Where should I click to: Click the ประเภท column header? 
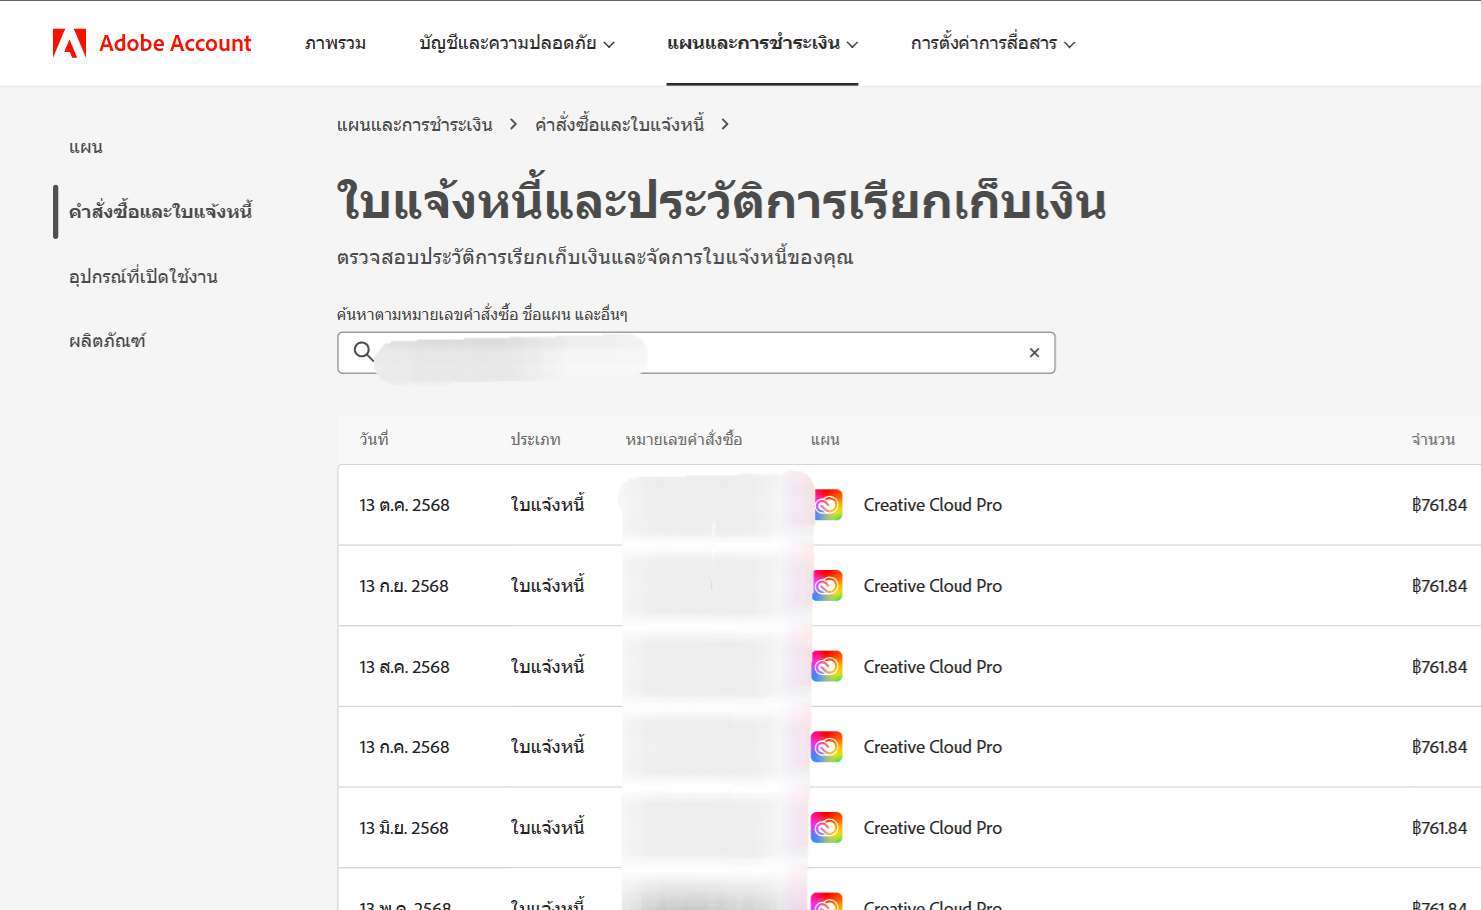pos(535,439)
